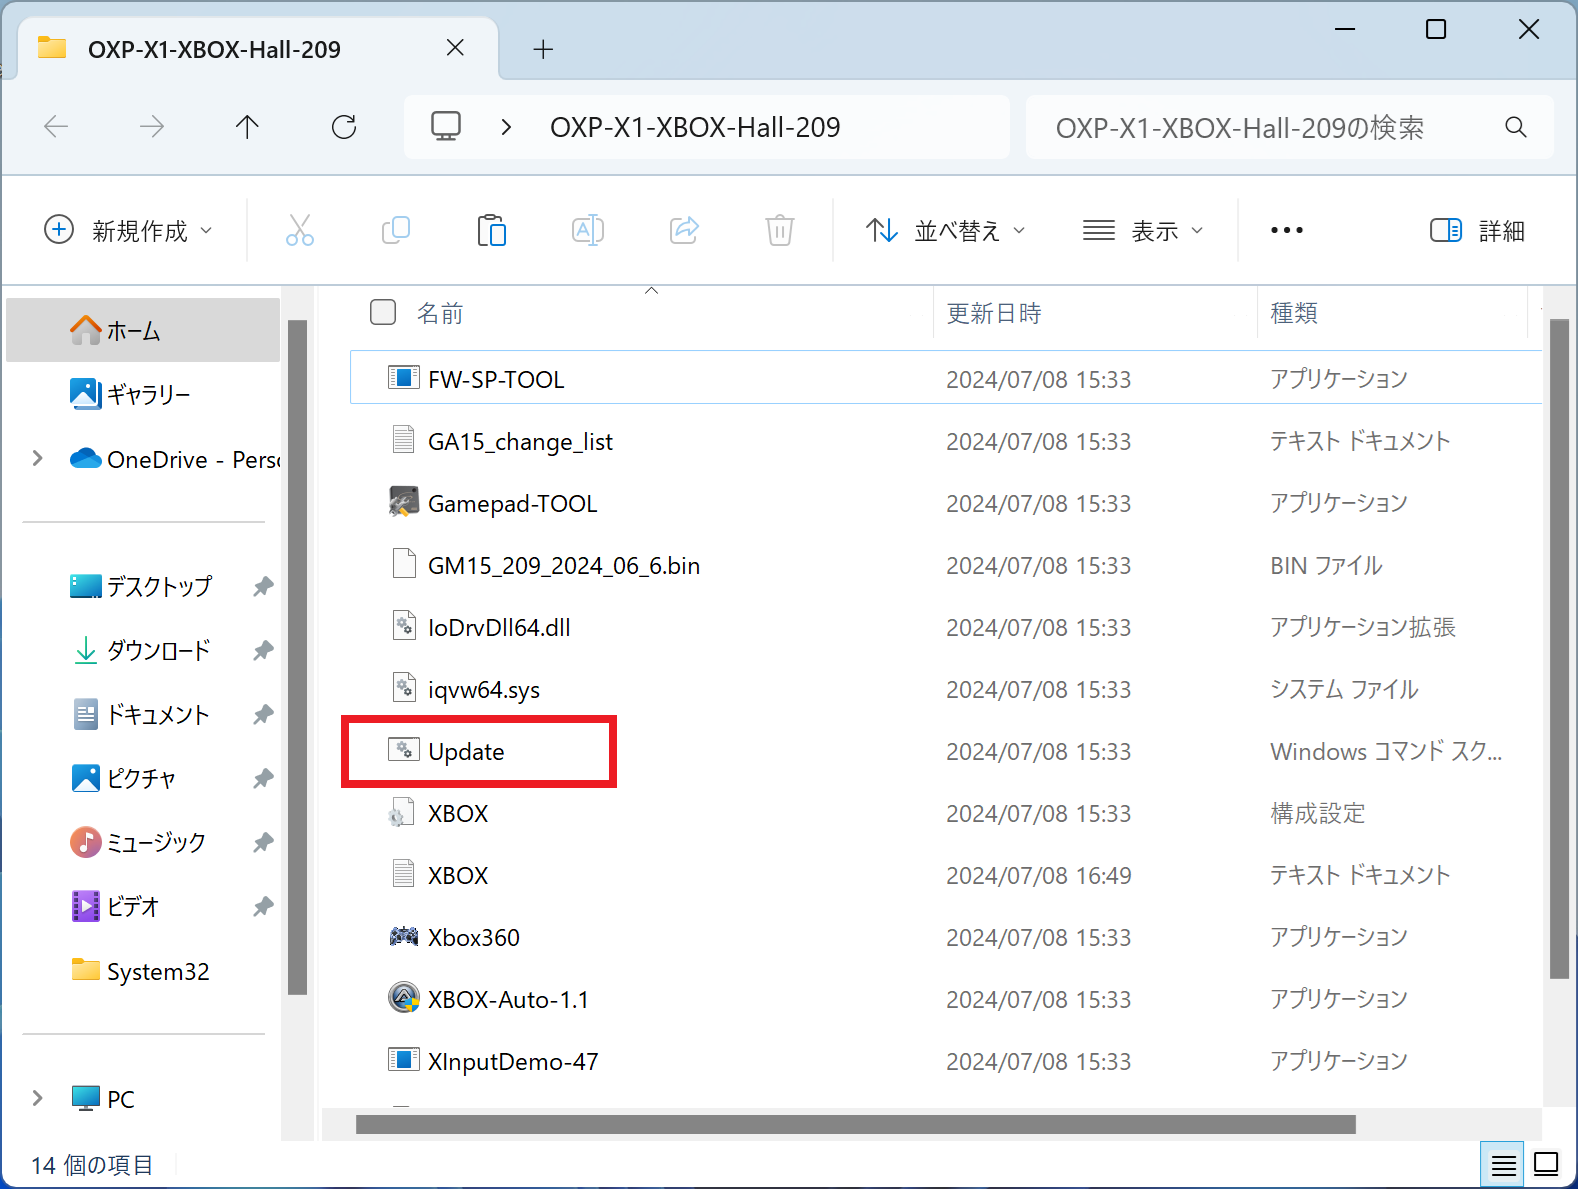Click the horizontal scrollbar at the bottom

pos(855,1125)
